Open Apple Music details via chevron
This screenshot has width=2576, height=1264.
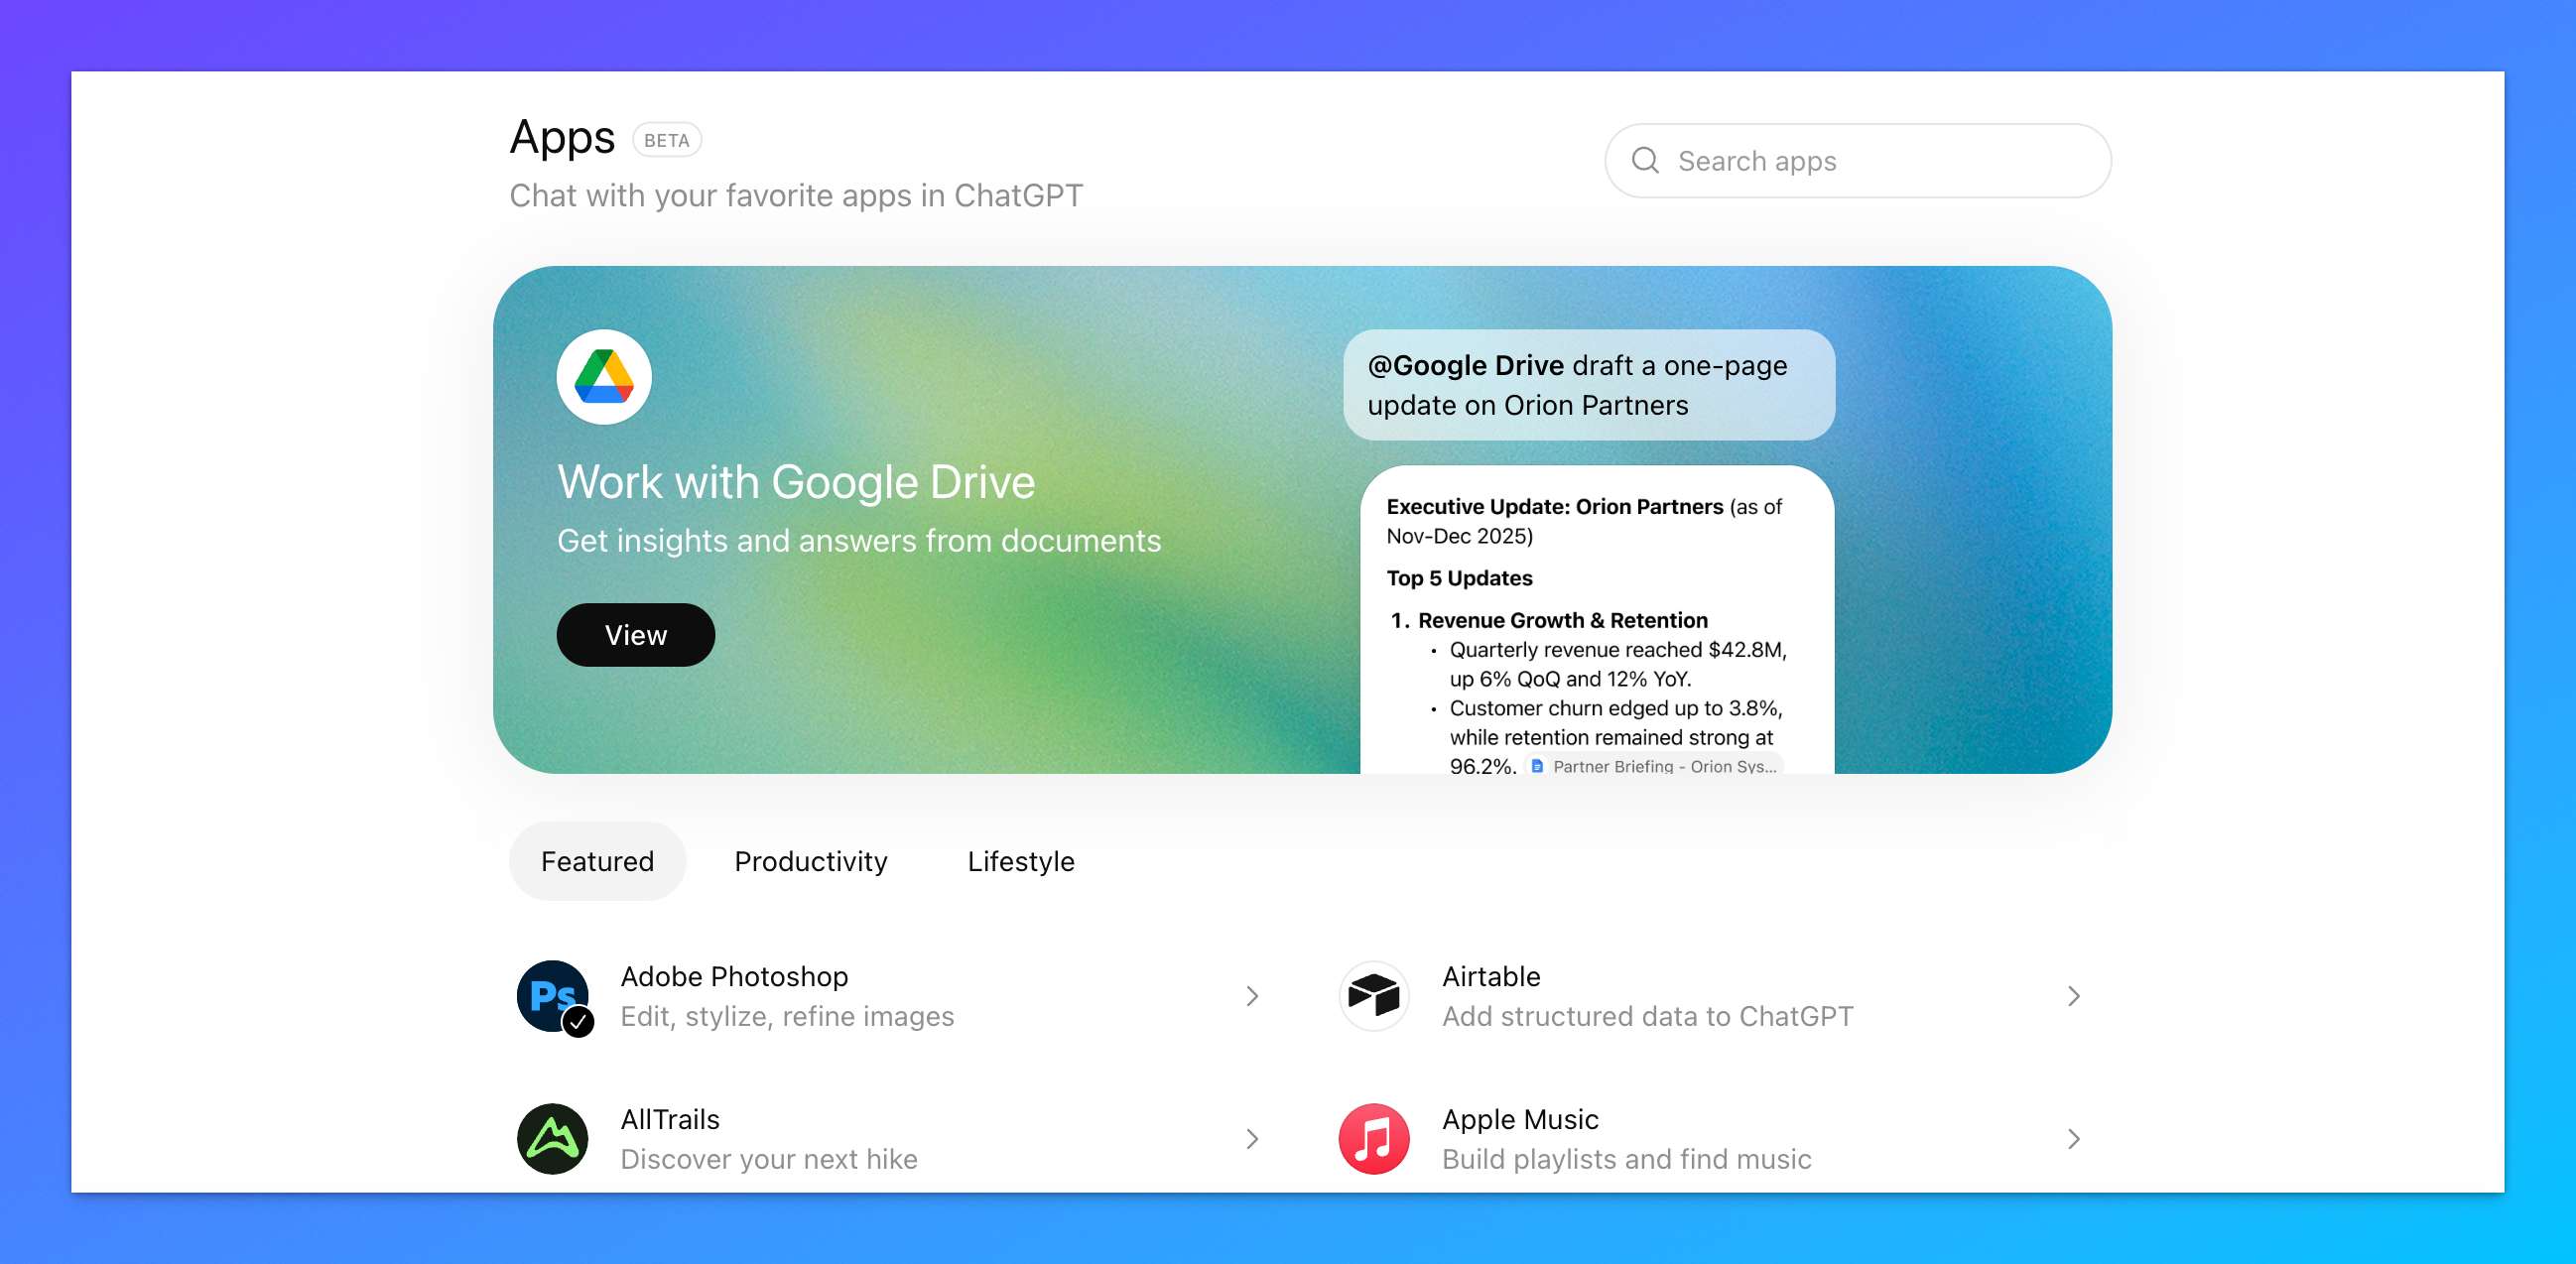(2073, 1139)
